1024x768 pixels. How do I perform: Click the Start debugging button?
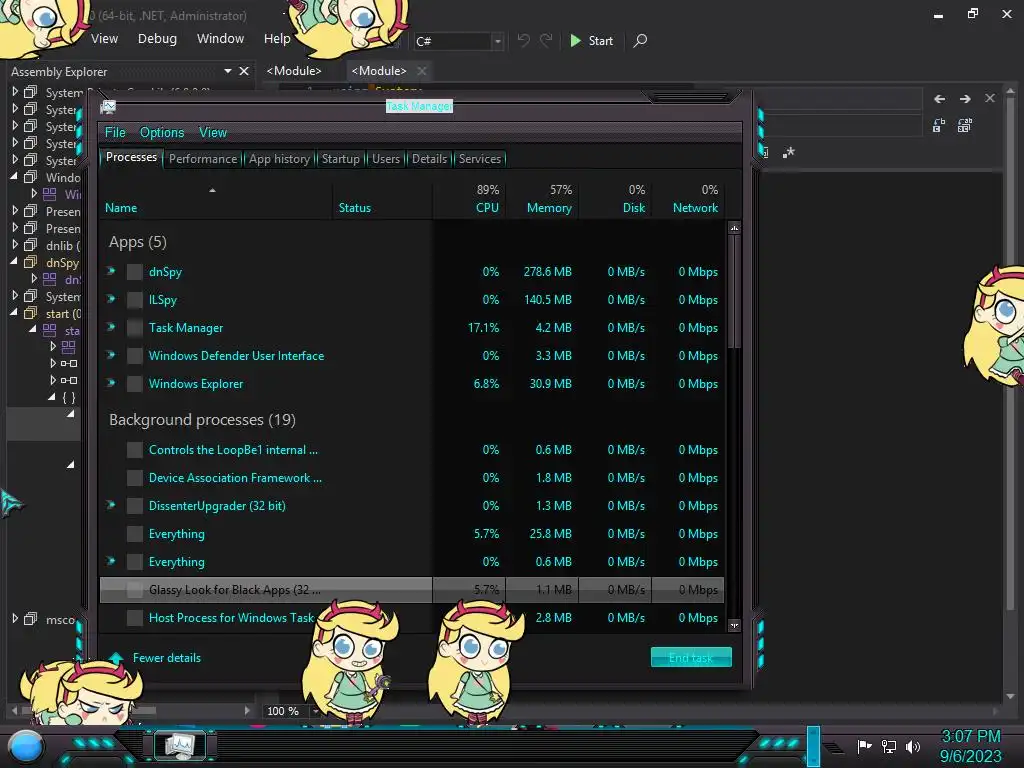point(592,40)
